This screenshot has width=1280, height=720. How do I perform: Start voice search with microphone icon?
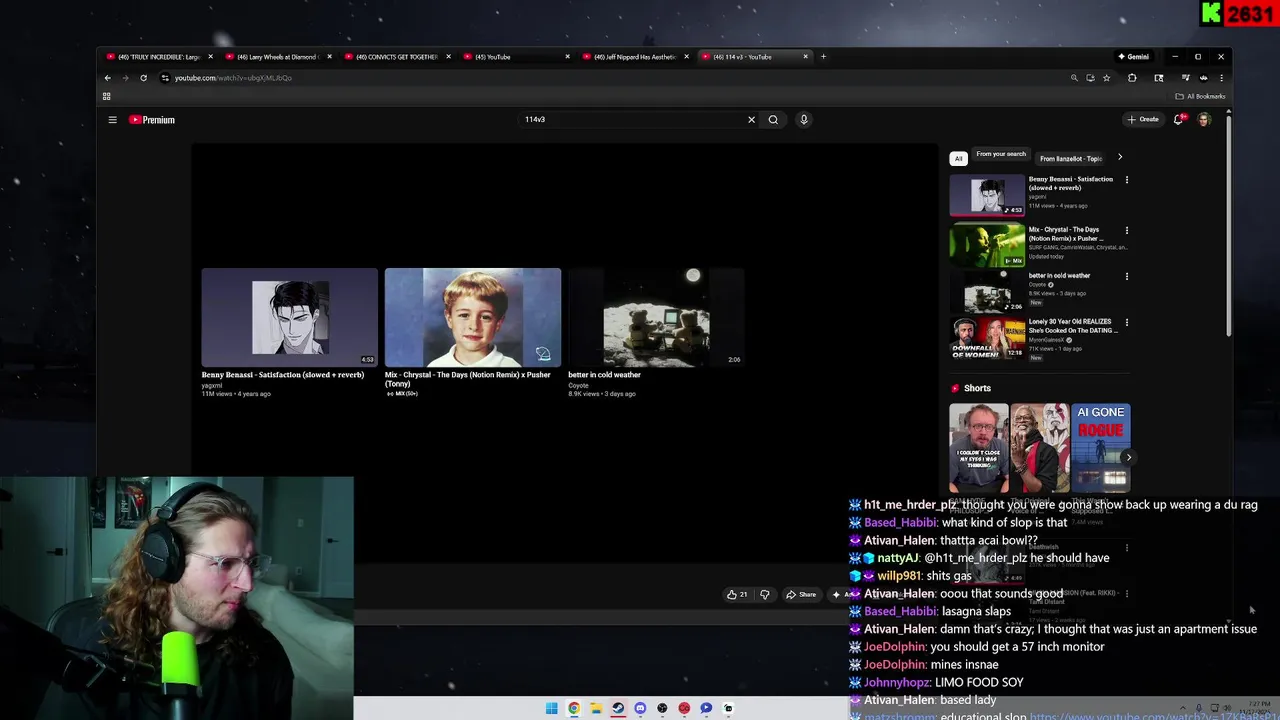tap(803, 120)
